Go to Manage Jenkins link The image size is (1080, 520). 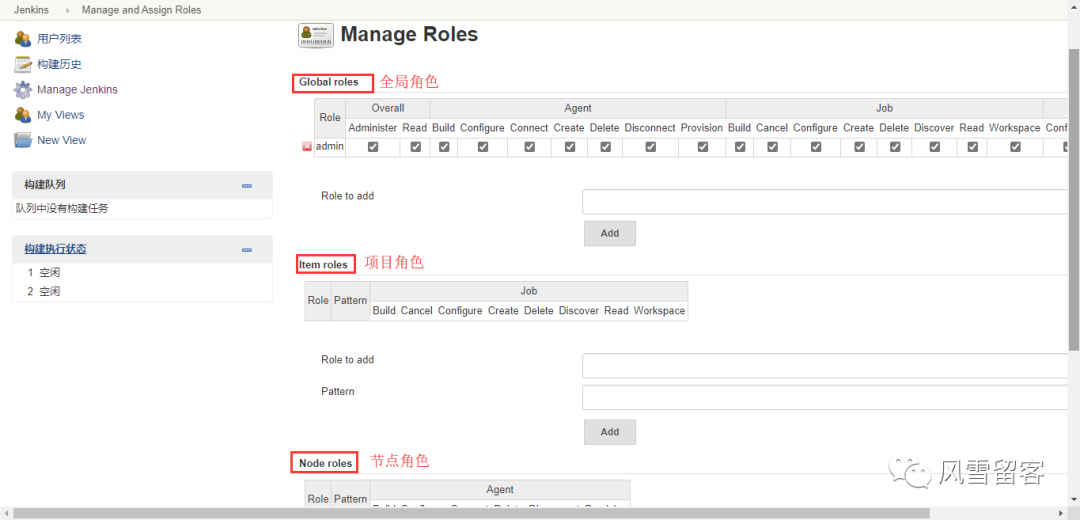(77, 90)
